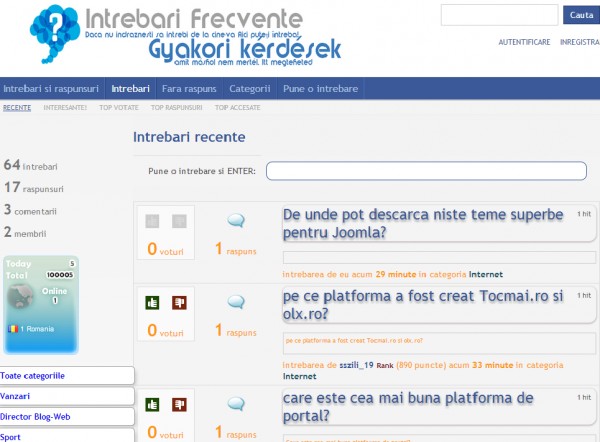Sort questions by Top Votate

point(119,106)
